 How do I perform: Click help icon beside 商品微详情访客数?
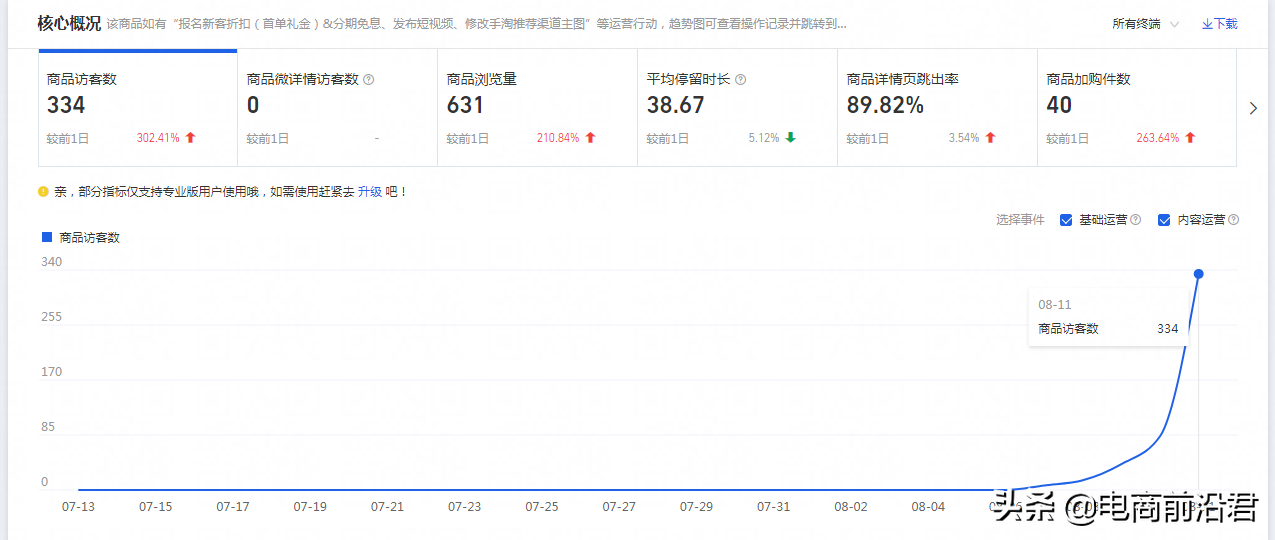[x=368, y=79]
